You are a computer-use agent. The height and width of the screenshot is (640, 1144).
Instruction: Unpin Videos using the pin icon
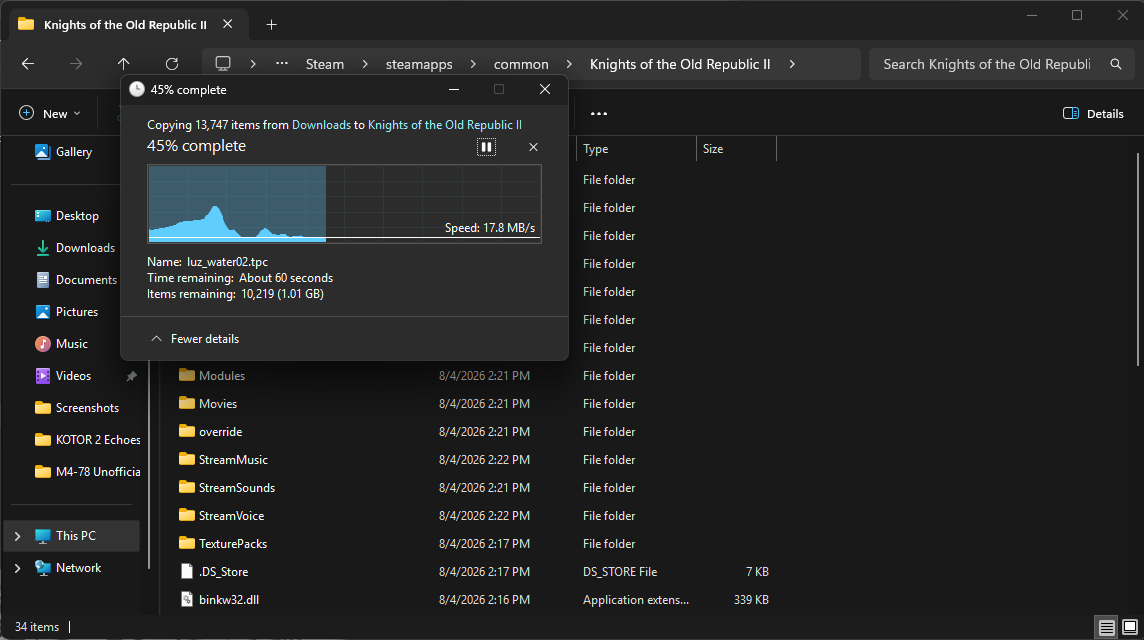point(131,376)
